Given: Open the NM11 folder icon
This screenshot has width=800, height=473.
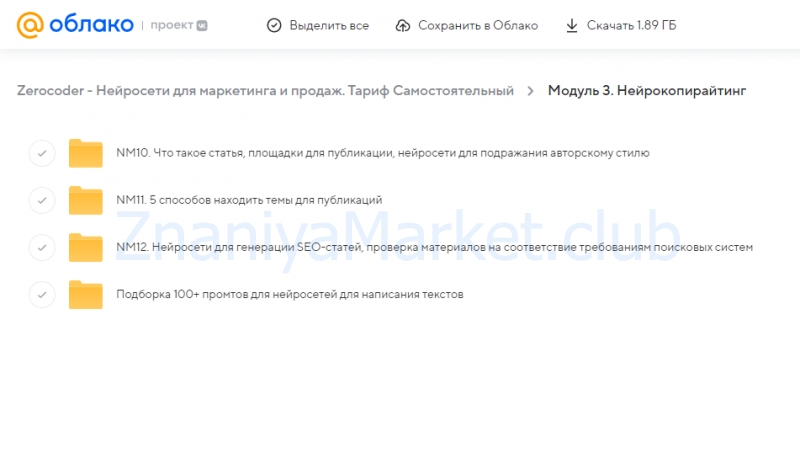Looking at the screenshot, I should point(86,200).
